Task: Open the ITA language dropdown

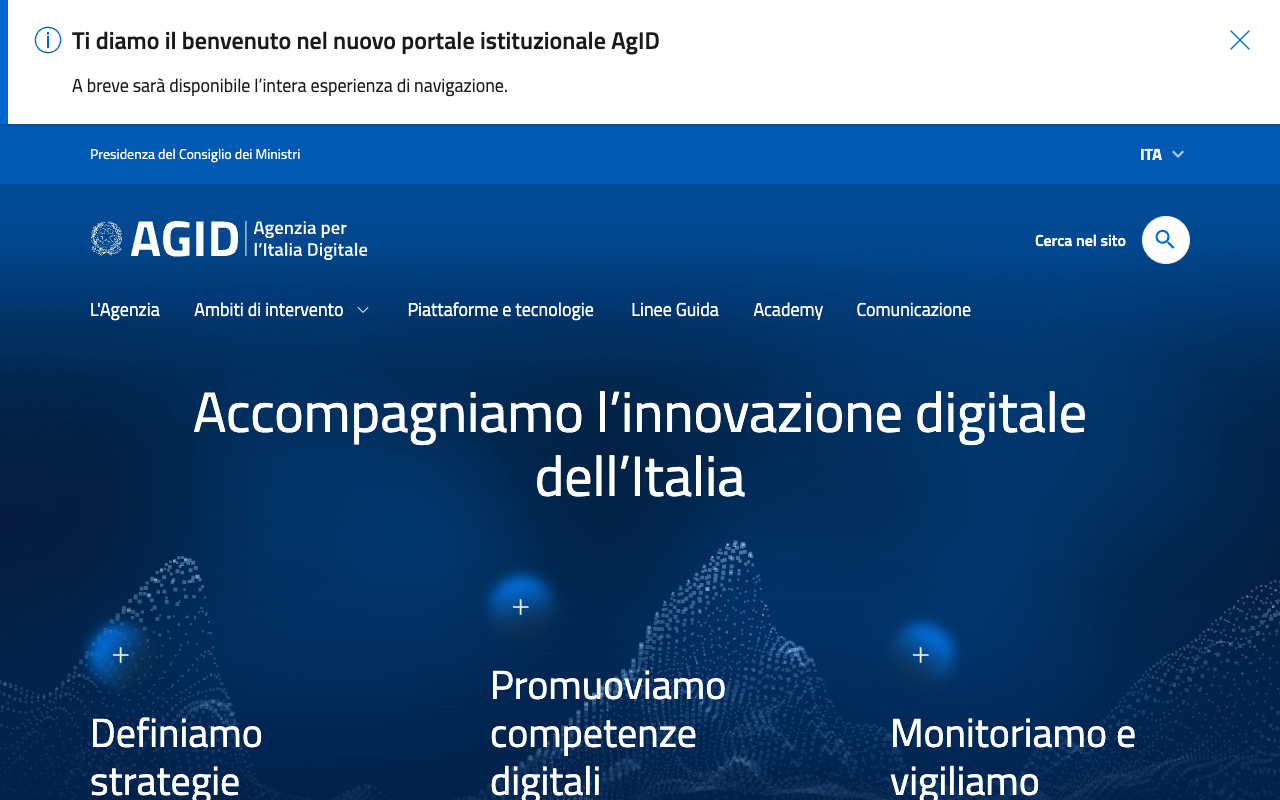Action: click(x=1162, y=154)
